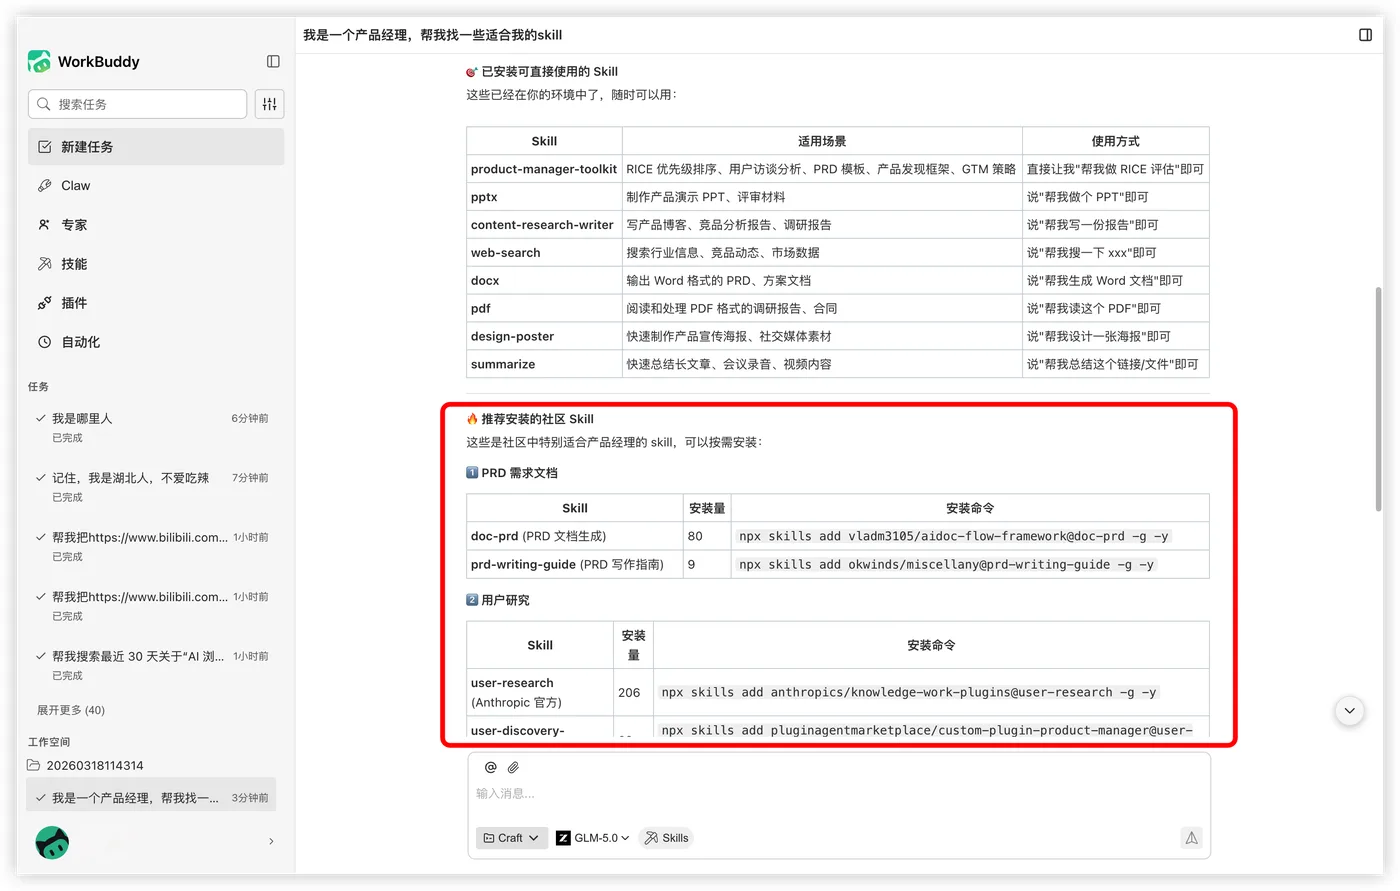This screenshot has height=891, width=1400.
Task: Open the 专家 experts section
Action: (156, 225)
